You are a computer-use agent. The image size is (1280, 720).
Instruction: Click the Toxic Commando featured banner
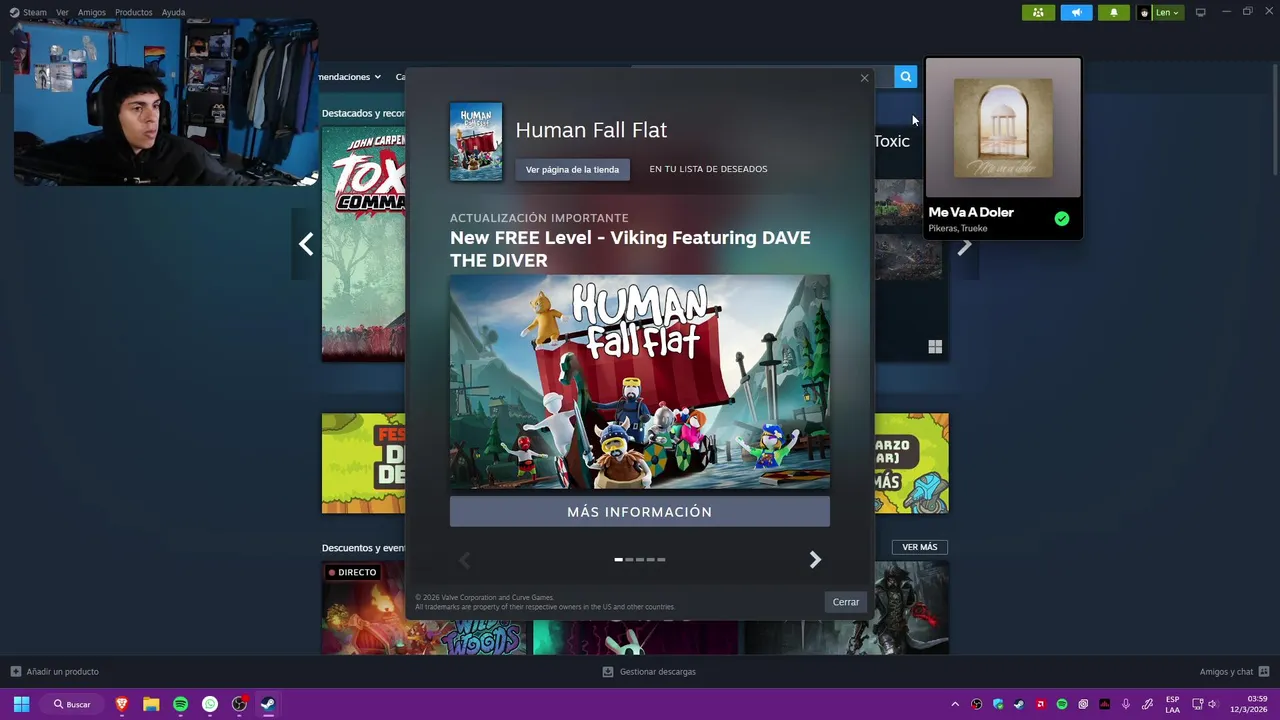(363, 243)
